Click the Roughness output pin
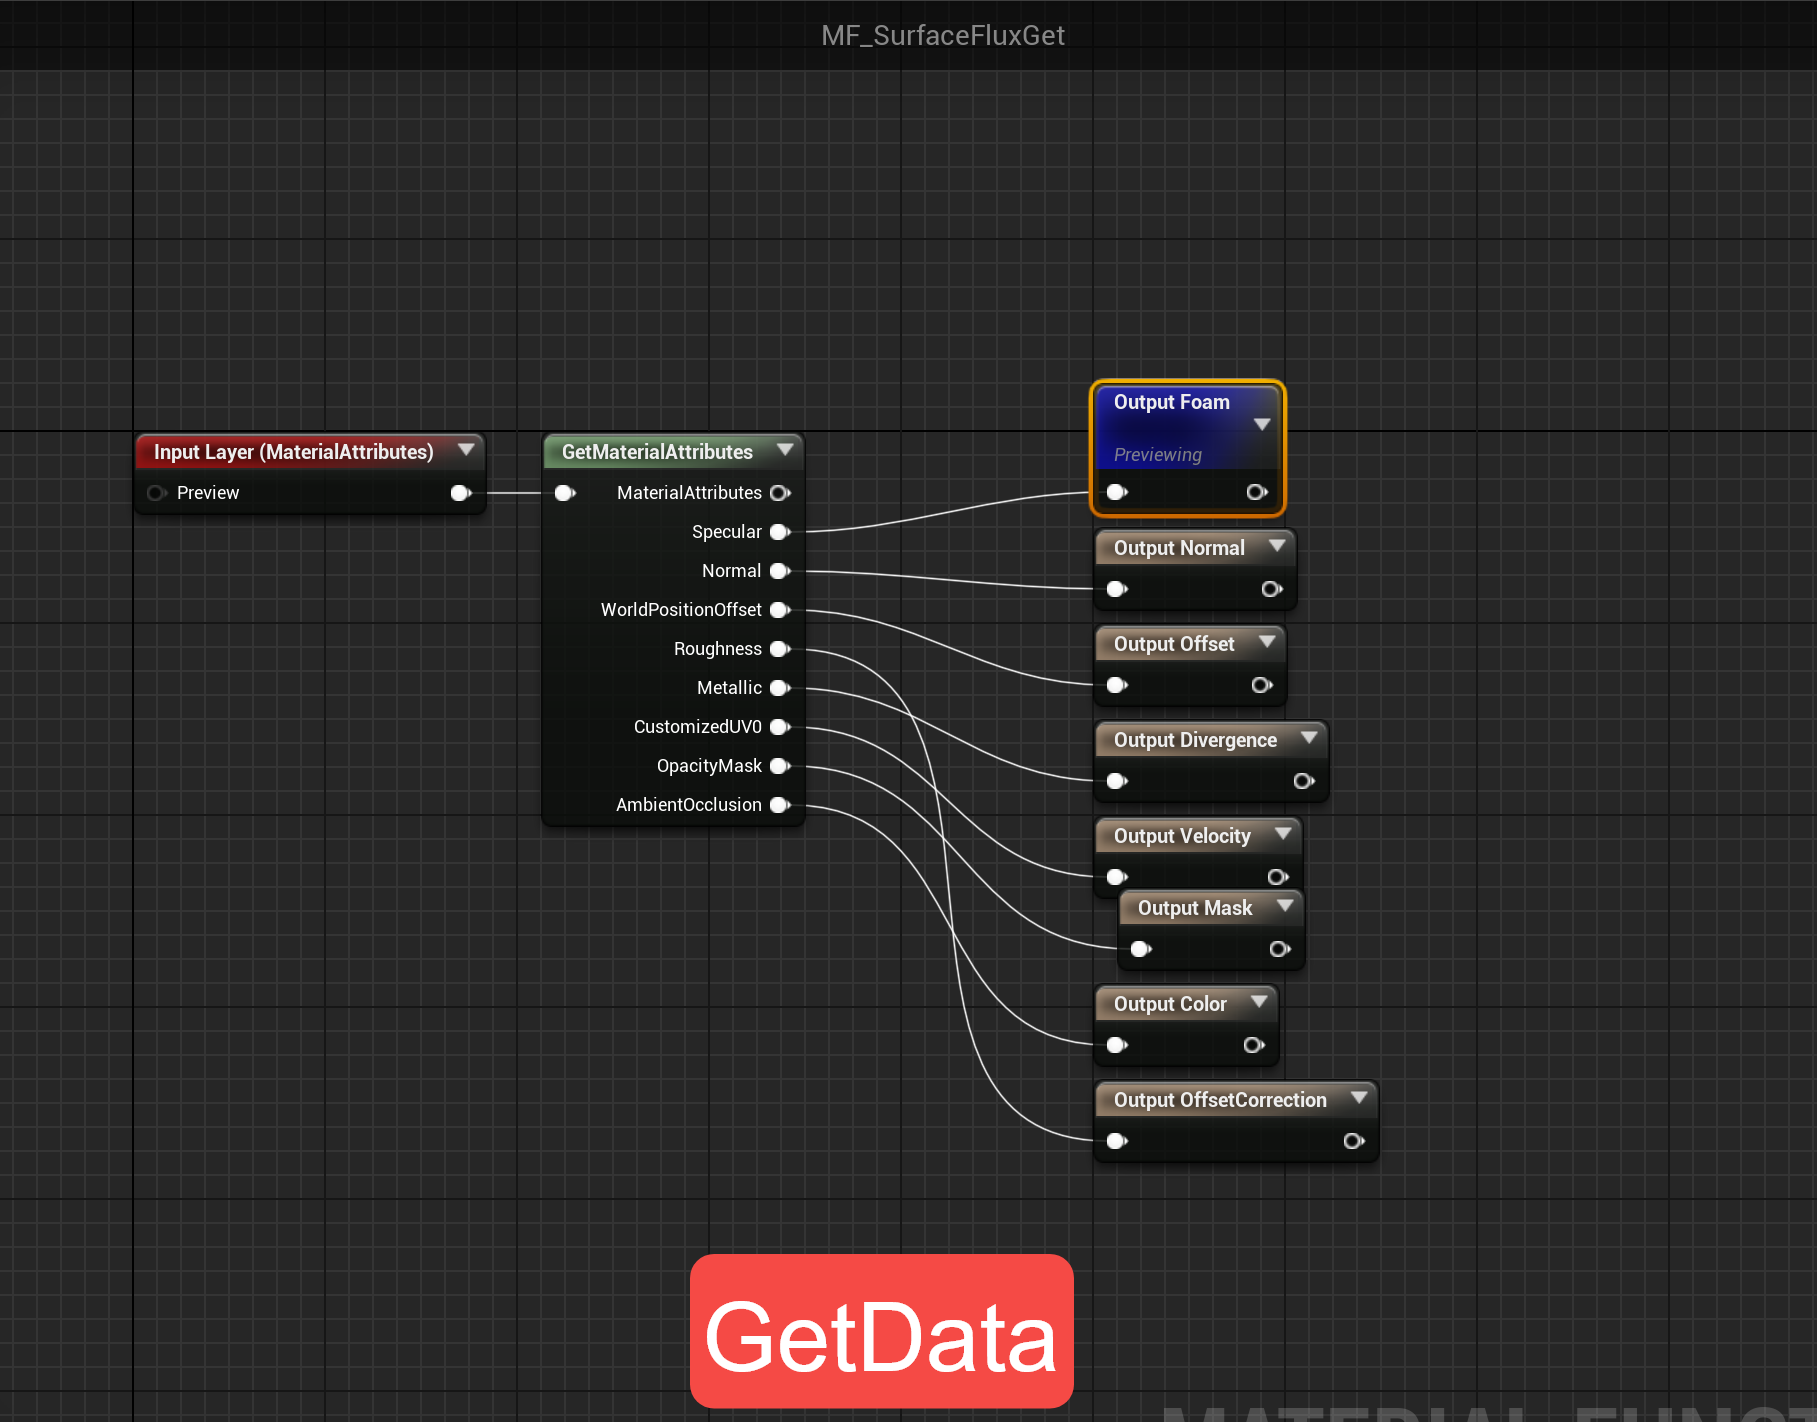This screenshot has width=1817, height=1422. coord(780,649)
